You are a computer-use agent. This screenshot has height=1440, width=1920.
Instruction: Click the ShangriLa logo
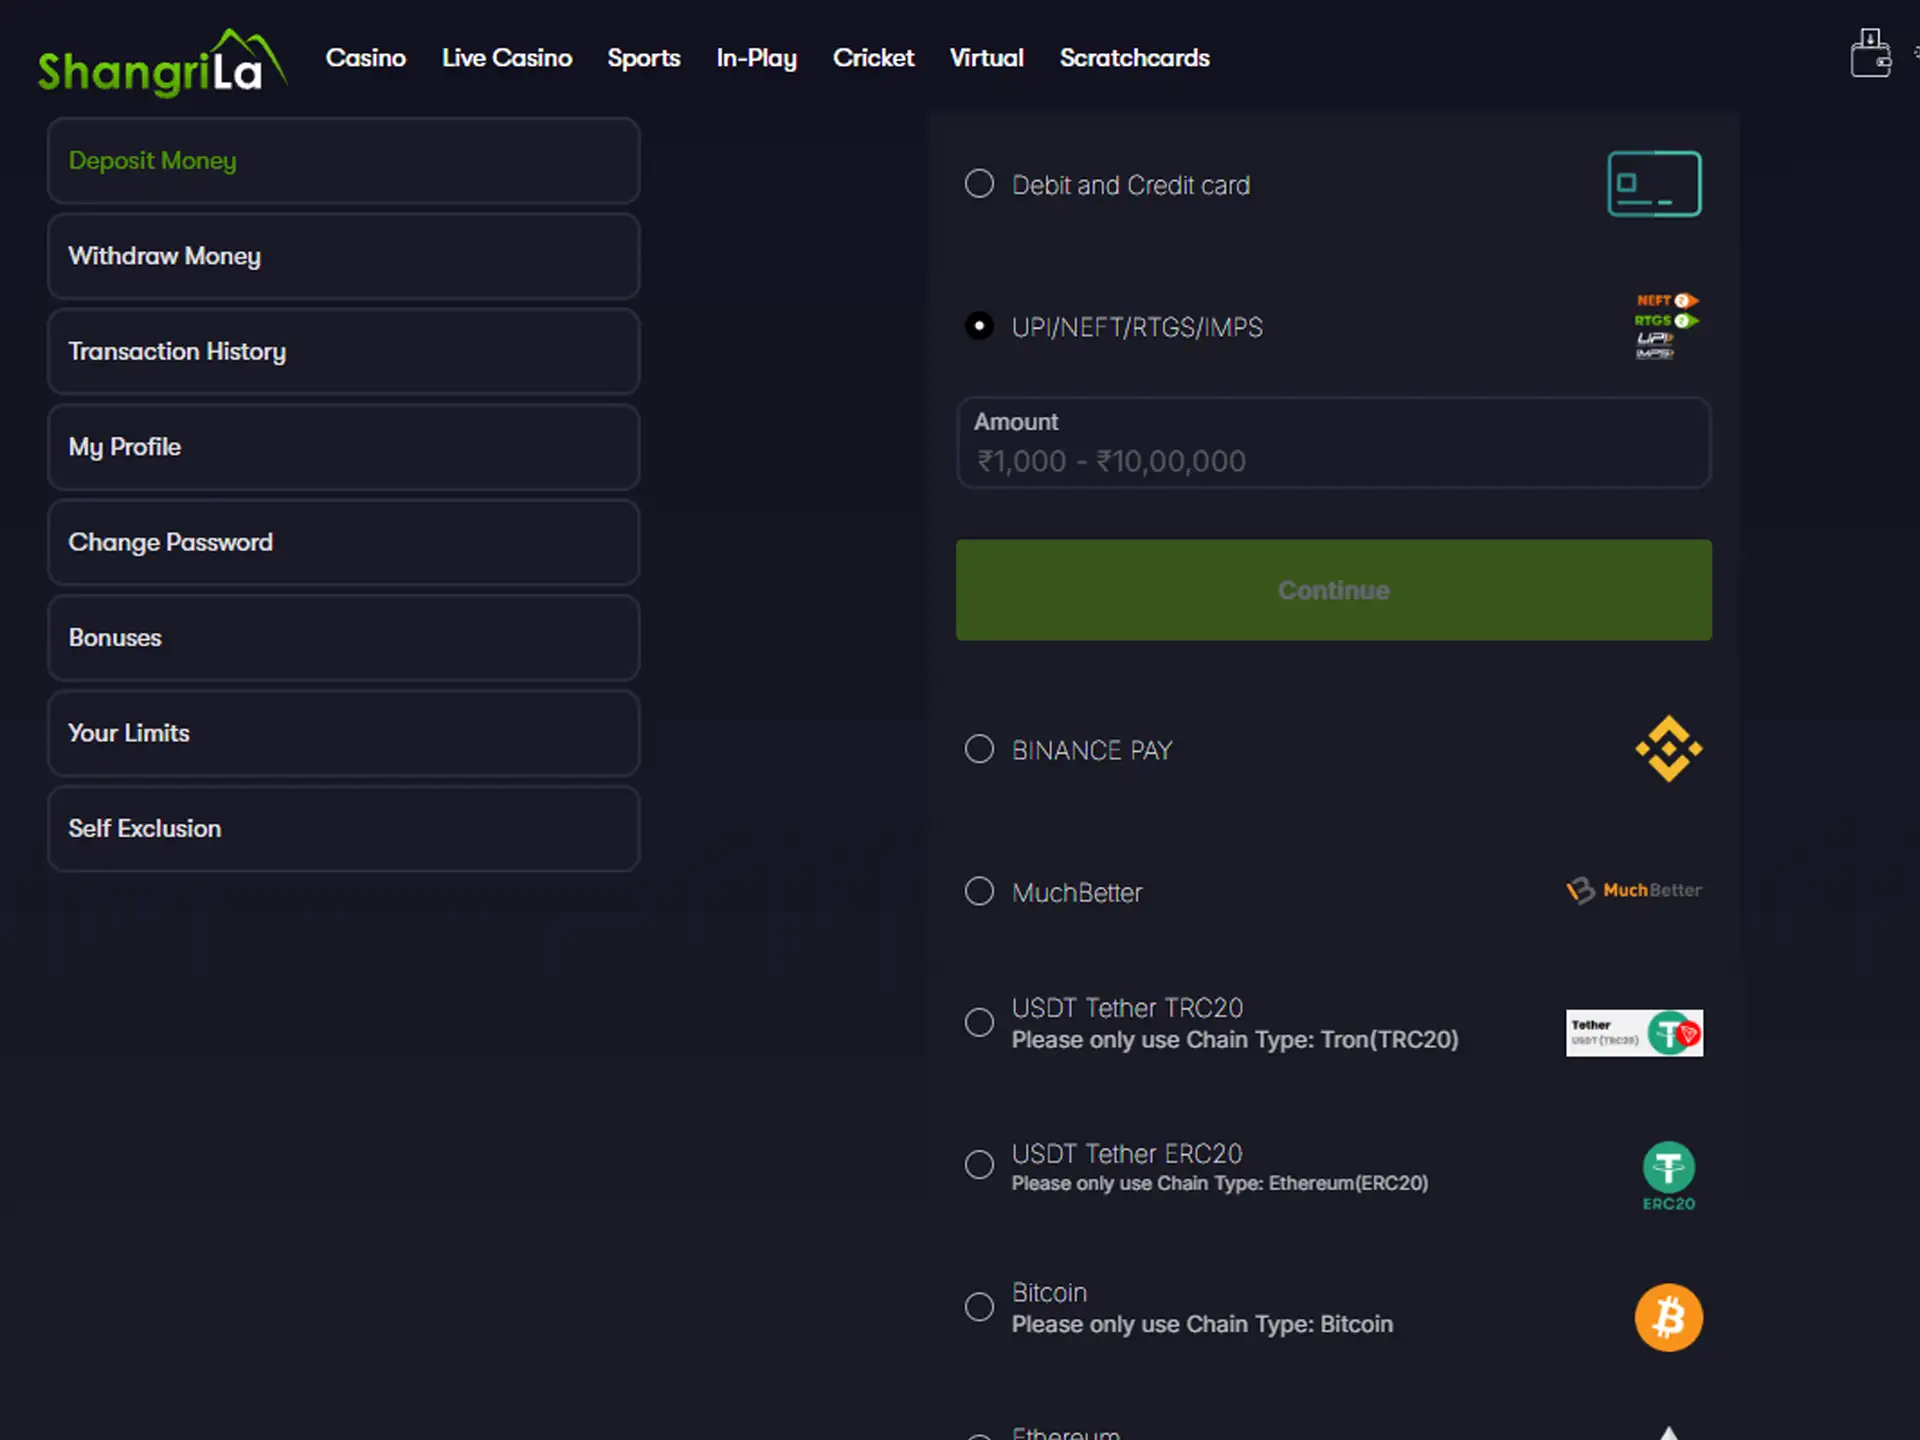click(x=162, y=62)
